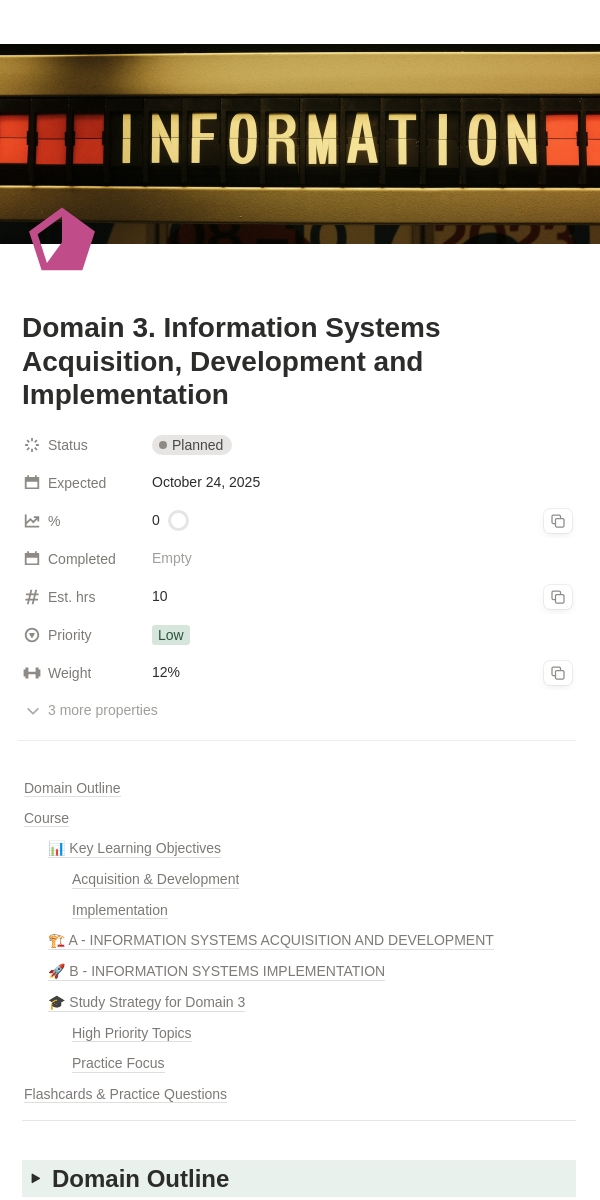Click the Completed property calendar icon
Viewport: 600px width, 1200px height.
click(32, 559)
